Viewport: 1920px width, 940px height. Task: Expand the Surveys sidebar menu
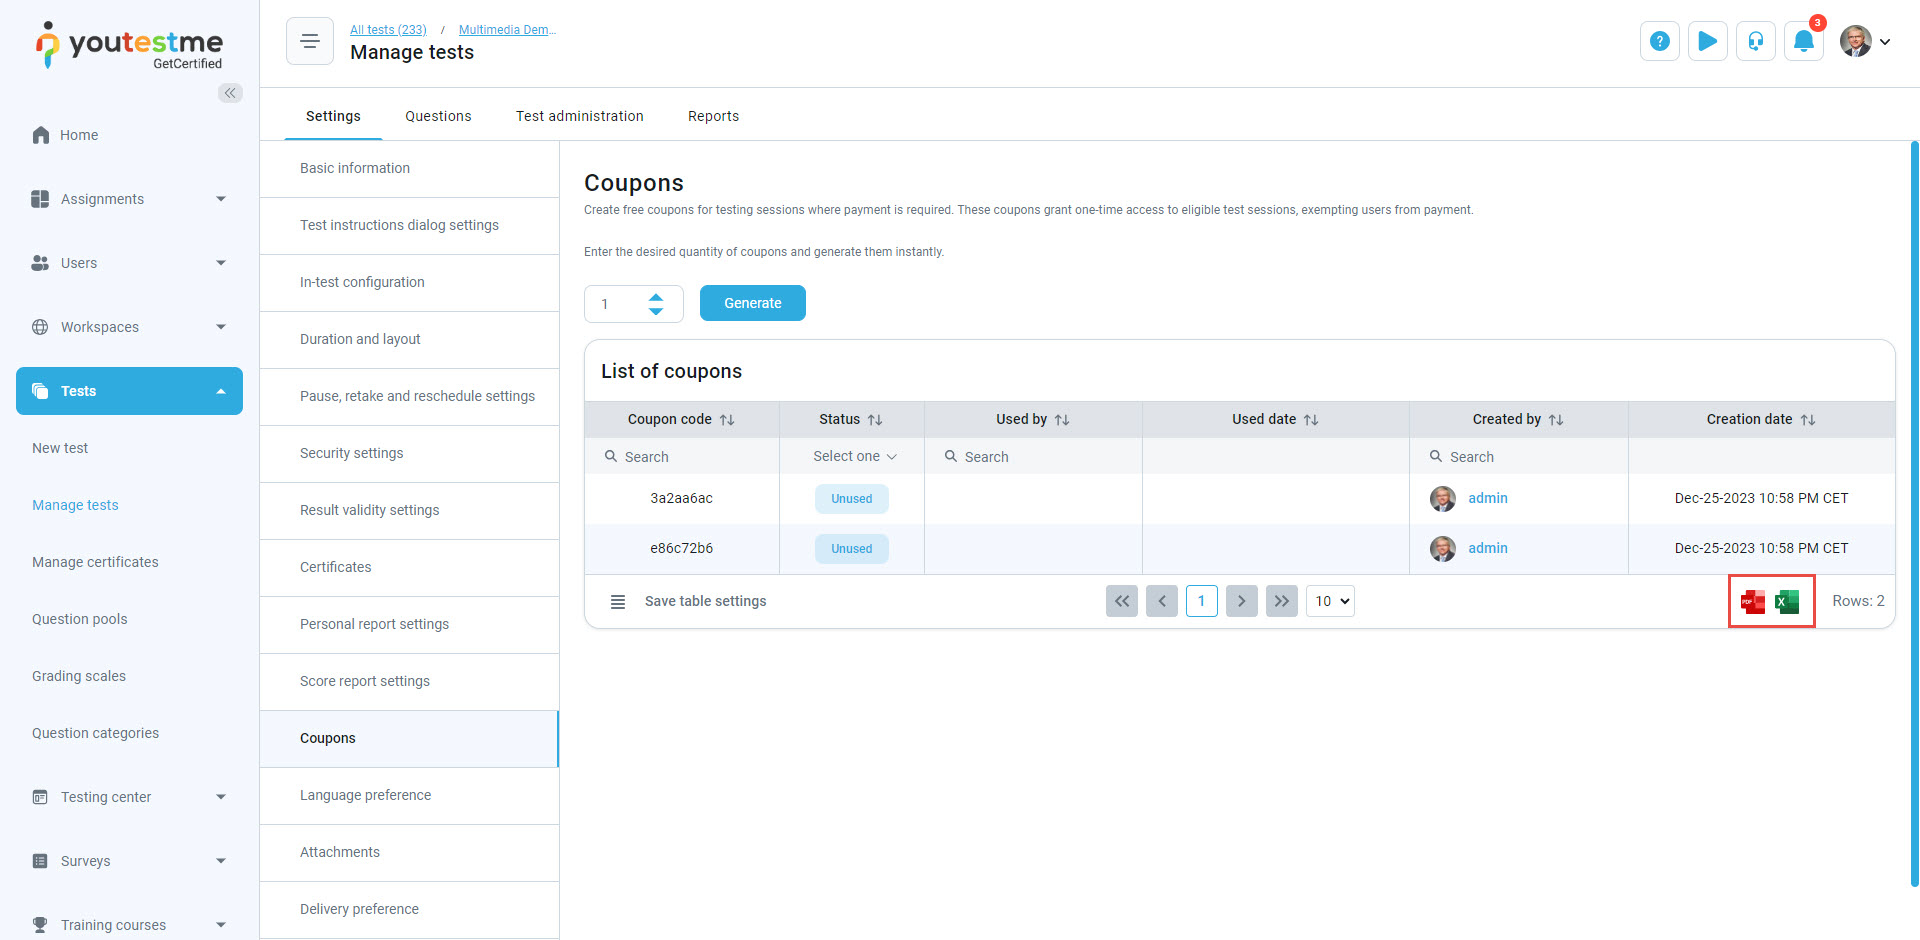coord(221,861)
